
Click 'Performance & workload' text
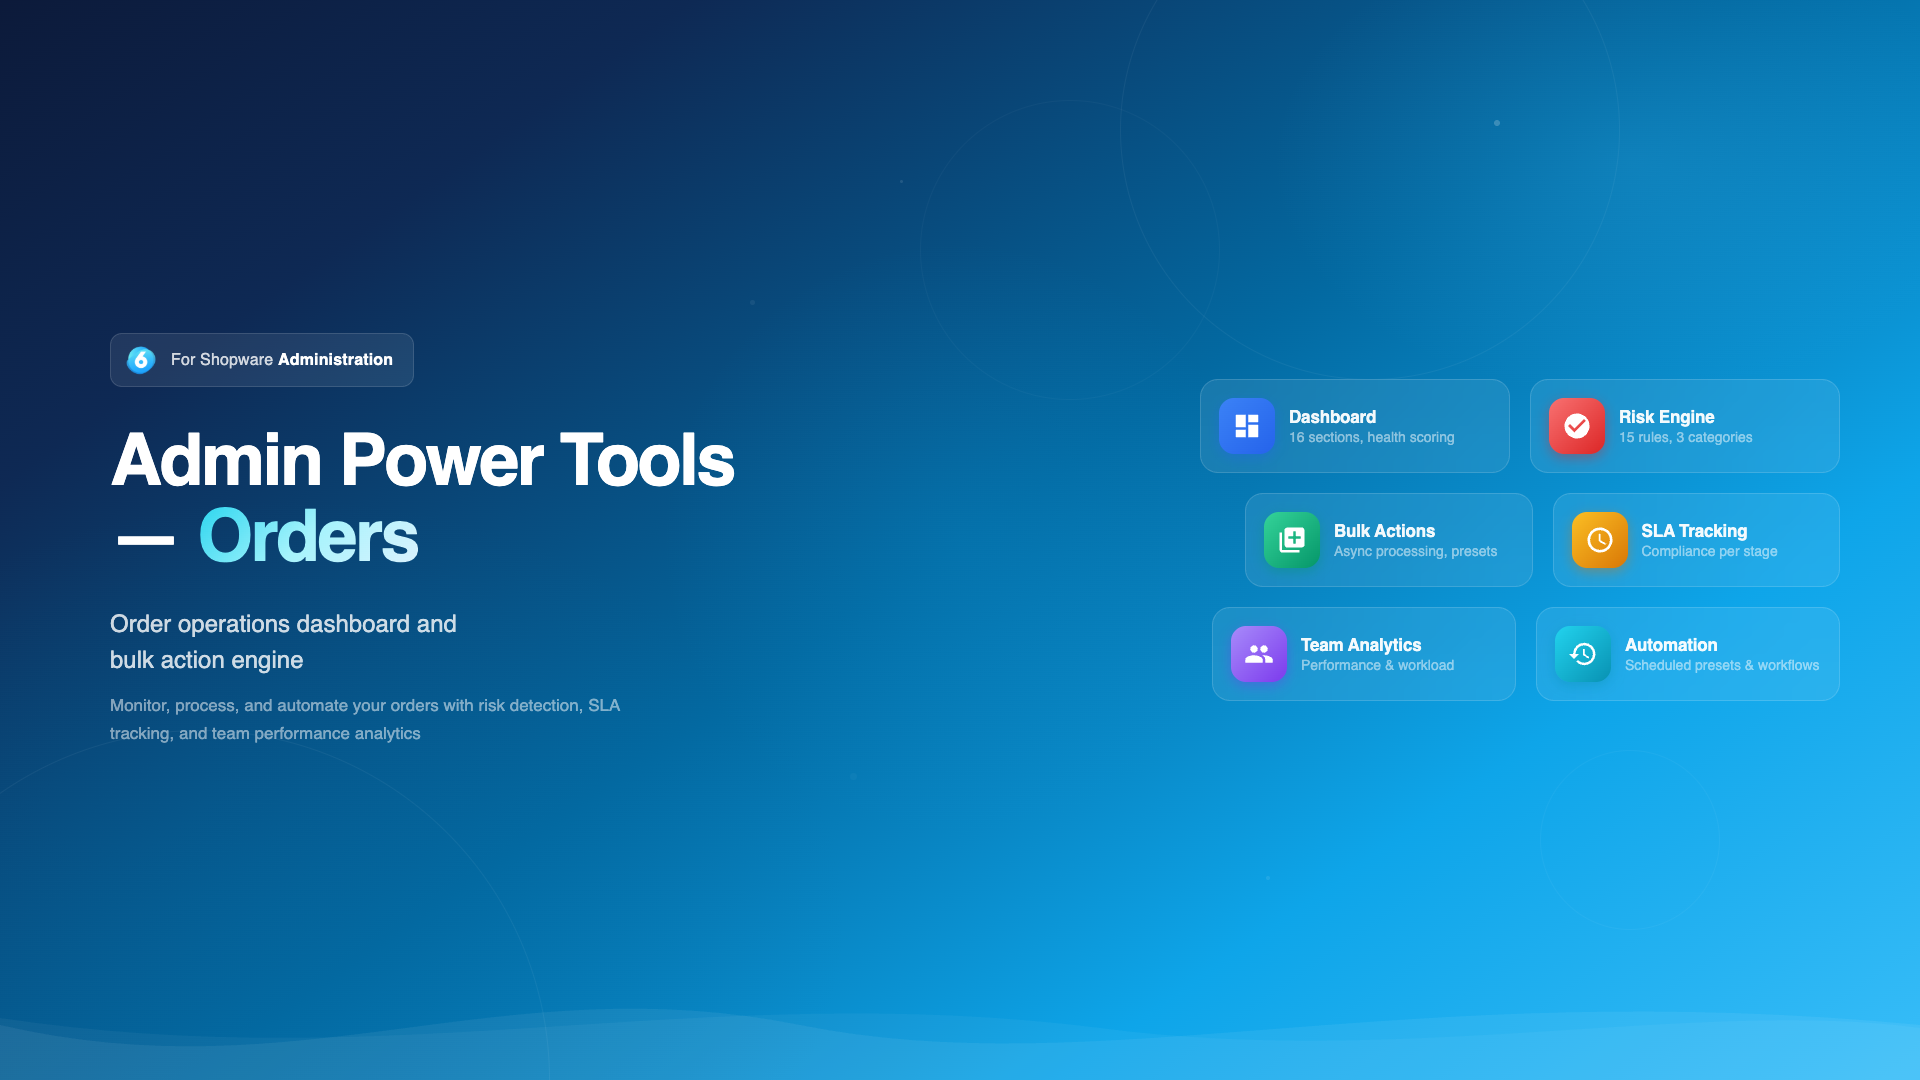pyautogui.click(x=1377, y=666)
